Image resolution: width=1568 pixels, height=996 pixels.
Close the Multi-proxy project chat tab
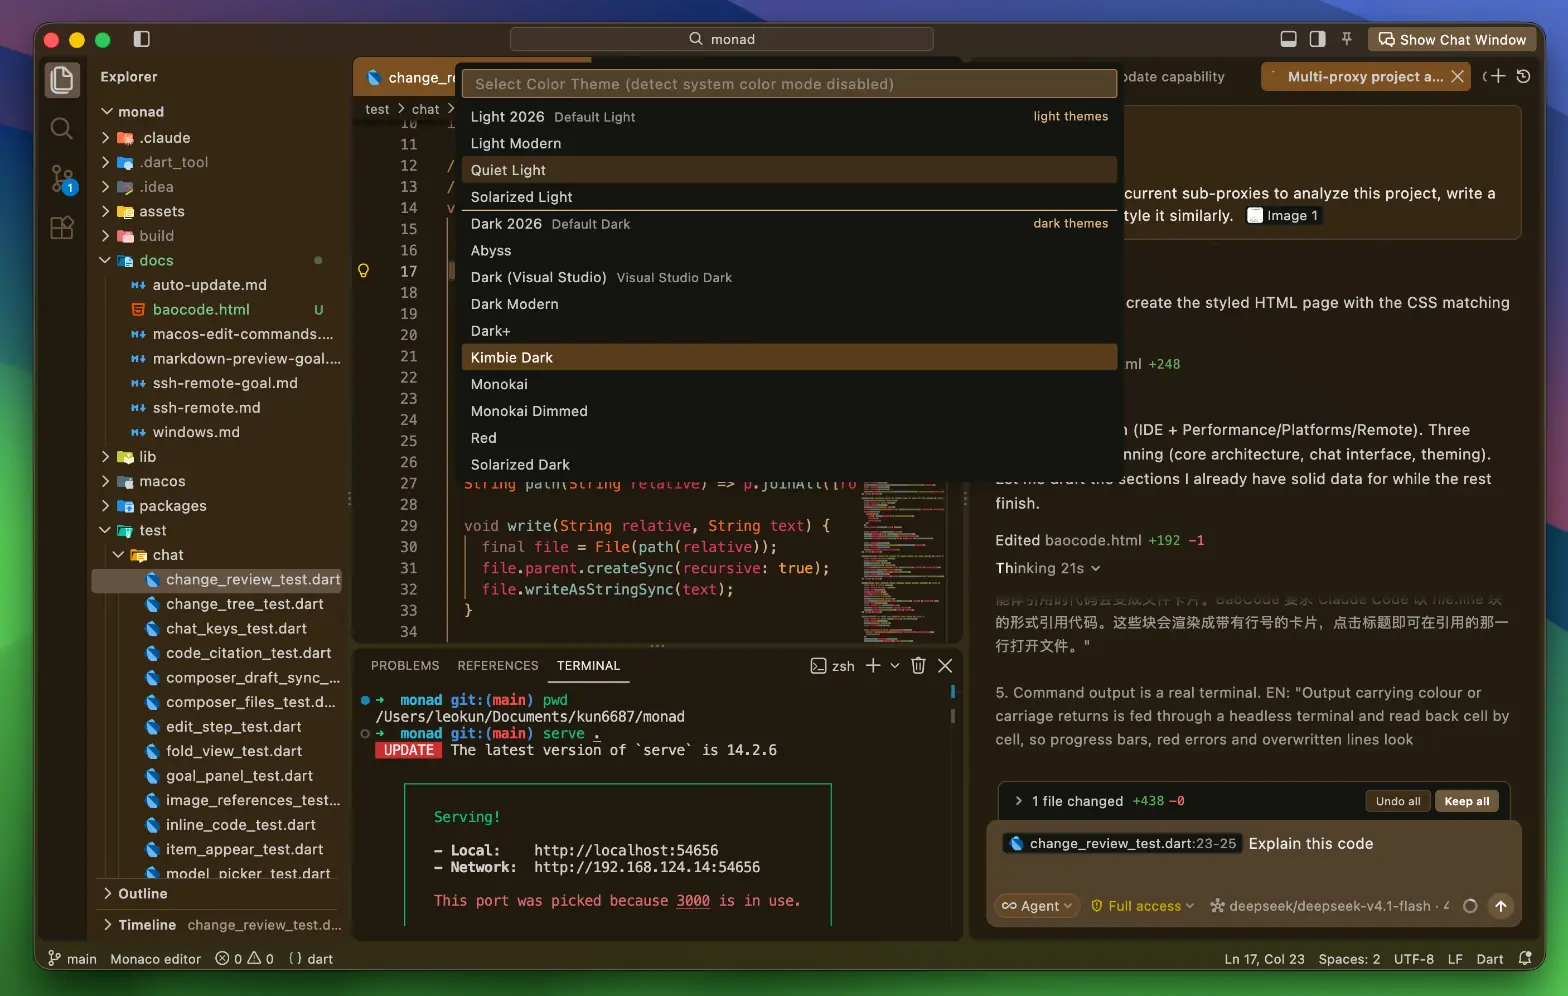point(1458,76)
